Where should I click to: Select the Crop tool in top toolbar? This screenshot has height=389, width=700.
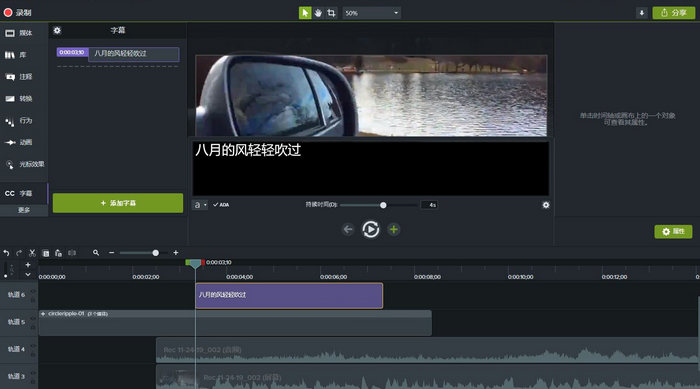point(331,13)
